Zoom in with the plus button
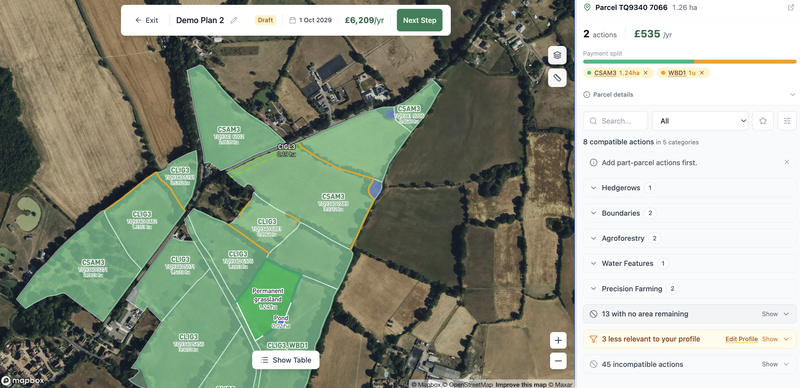Image resolution: width=800 pixels, height=388 pixels. pos(558,340)
